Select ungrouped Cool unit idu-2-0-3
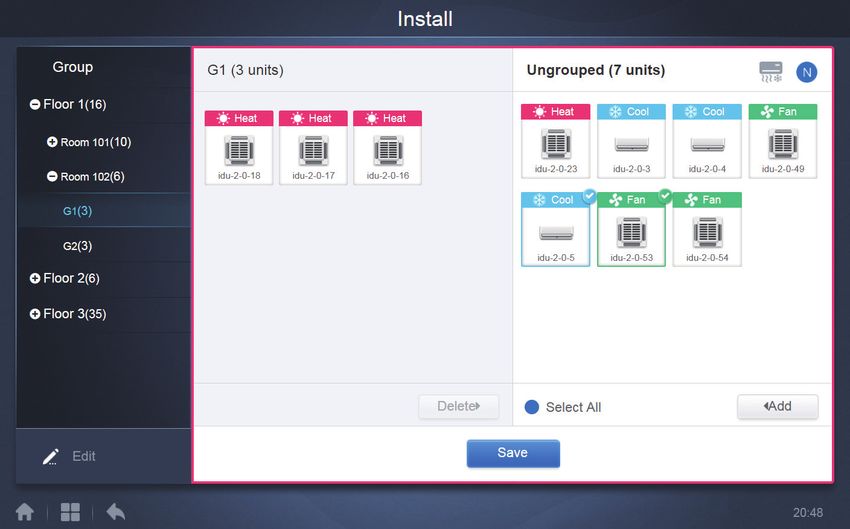The height and width of the screenshot is (529, 850). tap(632, 141)
